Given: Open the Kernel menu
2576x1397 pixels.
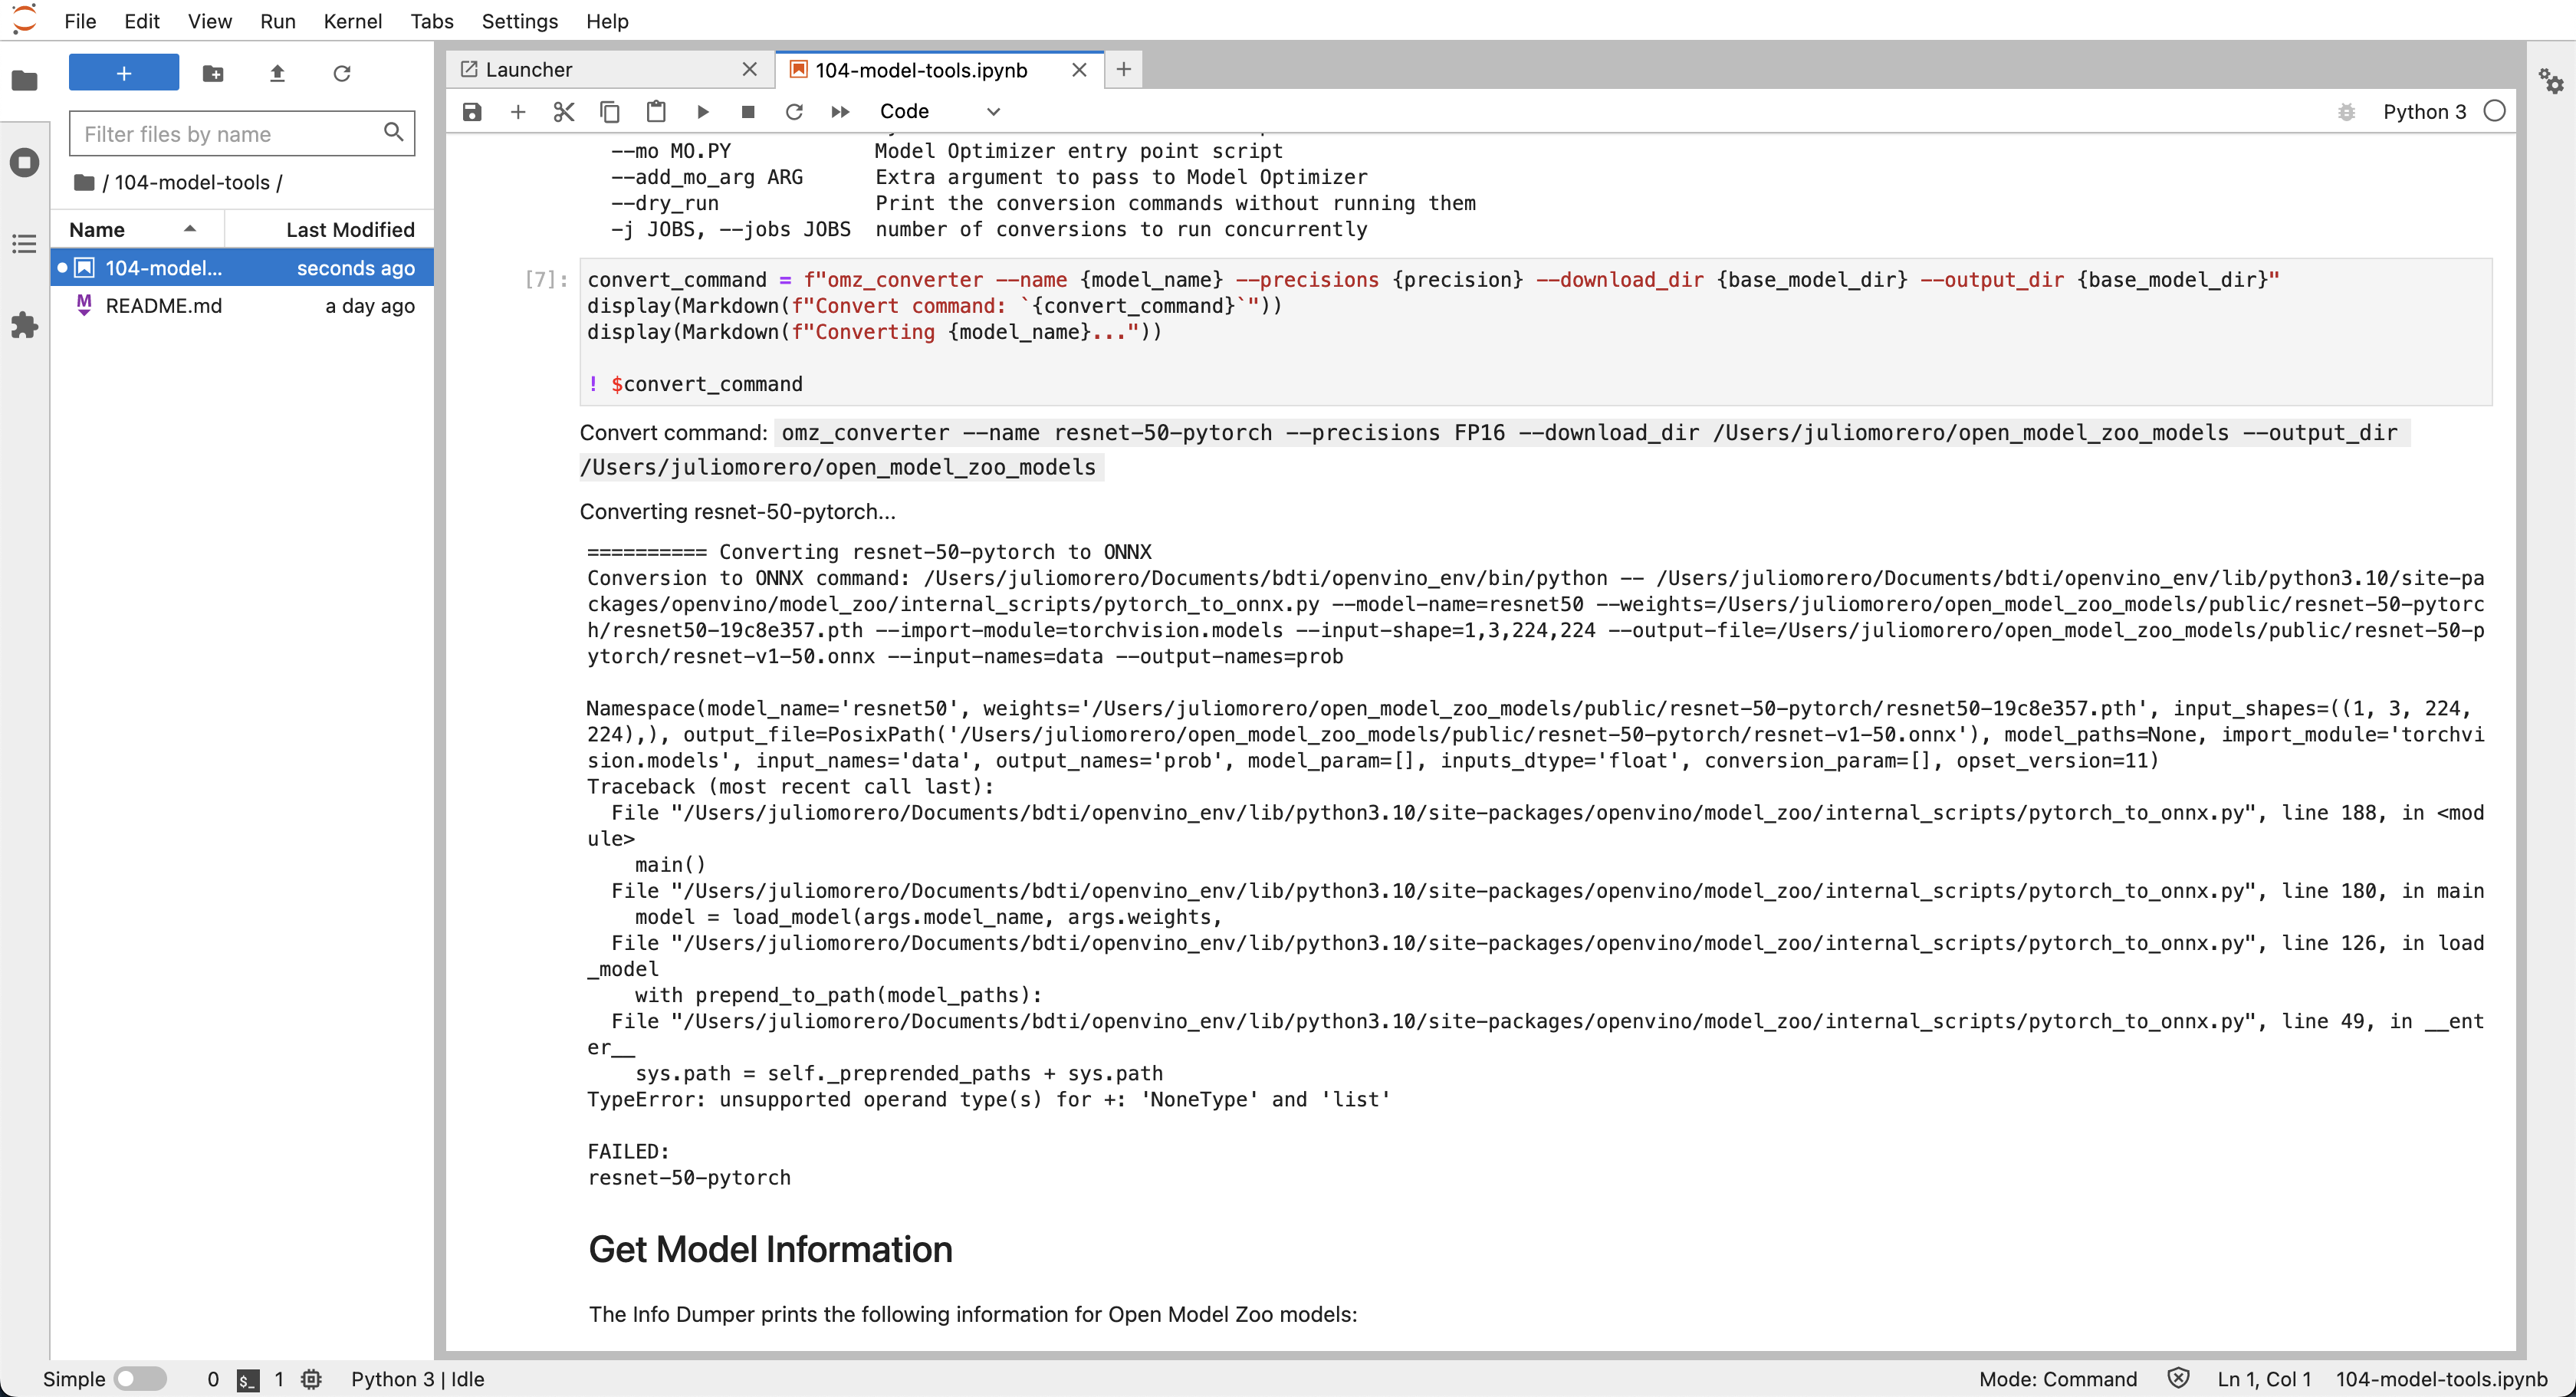Looking at the screenshot, I should (x=351, y=21).
